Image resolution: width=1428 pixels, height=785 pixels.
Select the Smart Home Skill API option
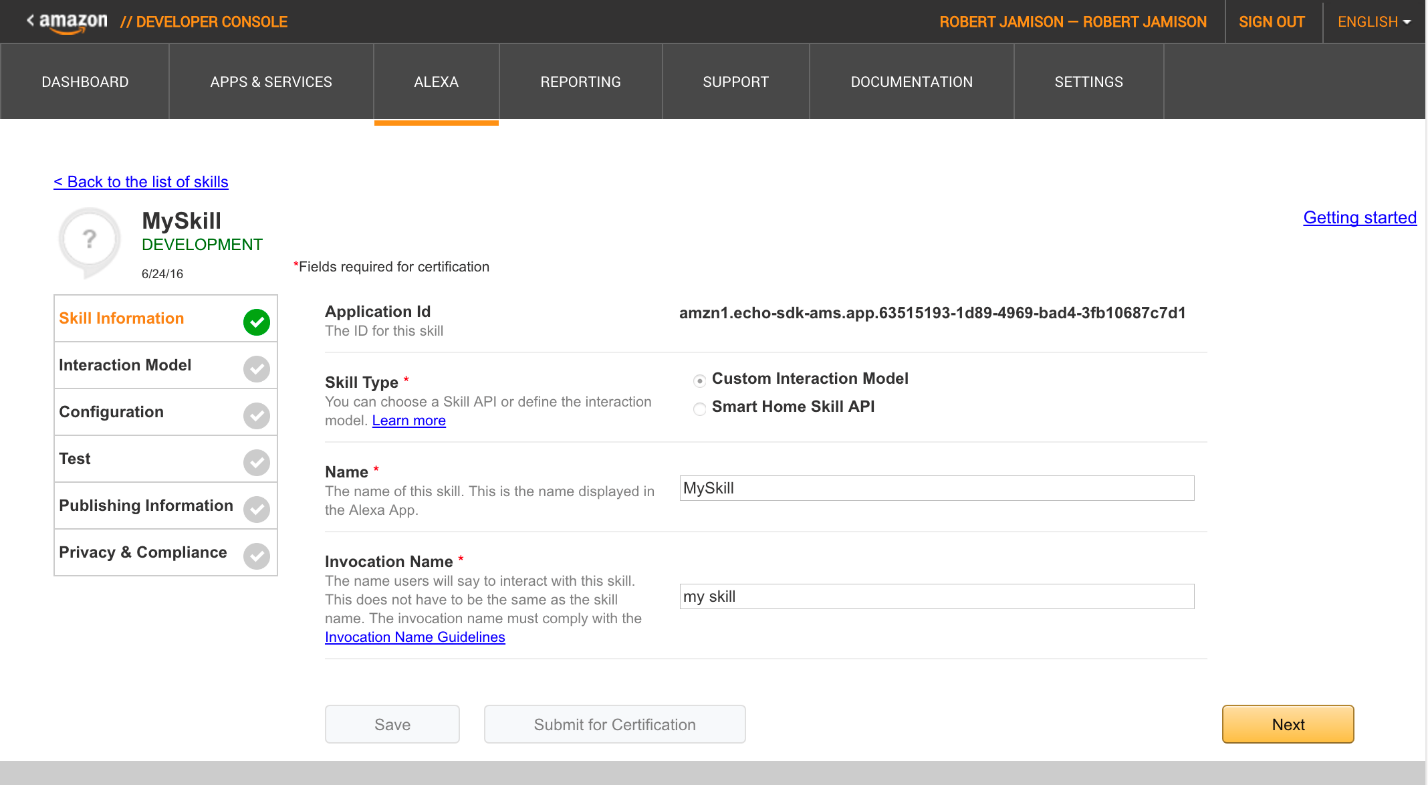(x=700, y=408)
